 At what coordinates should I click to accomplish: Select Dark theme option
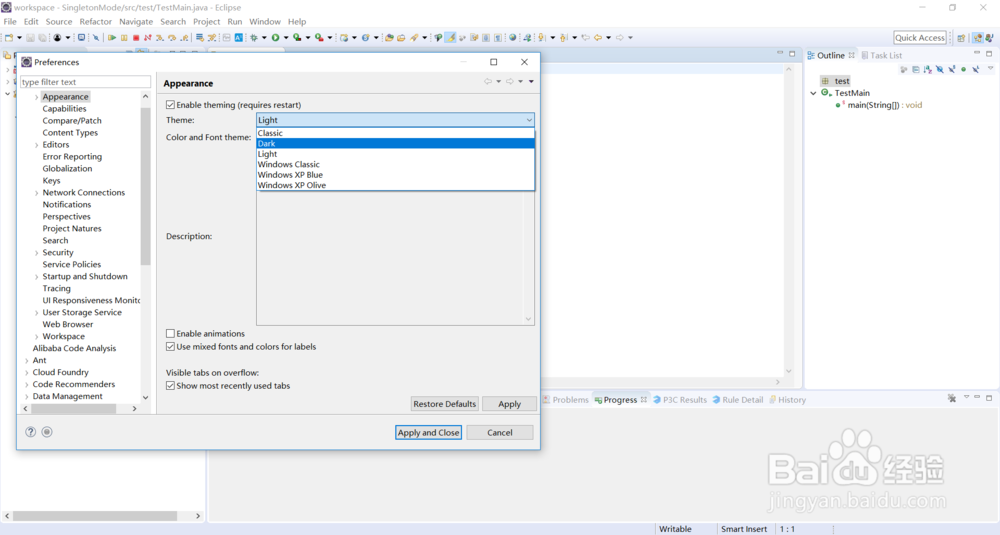point(395,143)
